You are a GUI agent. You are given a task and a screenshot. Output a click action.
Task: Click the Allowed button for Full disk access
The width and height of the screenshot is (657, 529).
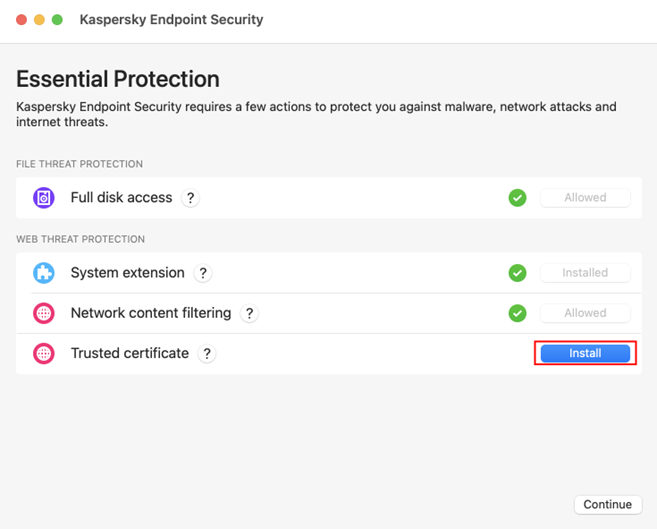click(585, 198)
